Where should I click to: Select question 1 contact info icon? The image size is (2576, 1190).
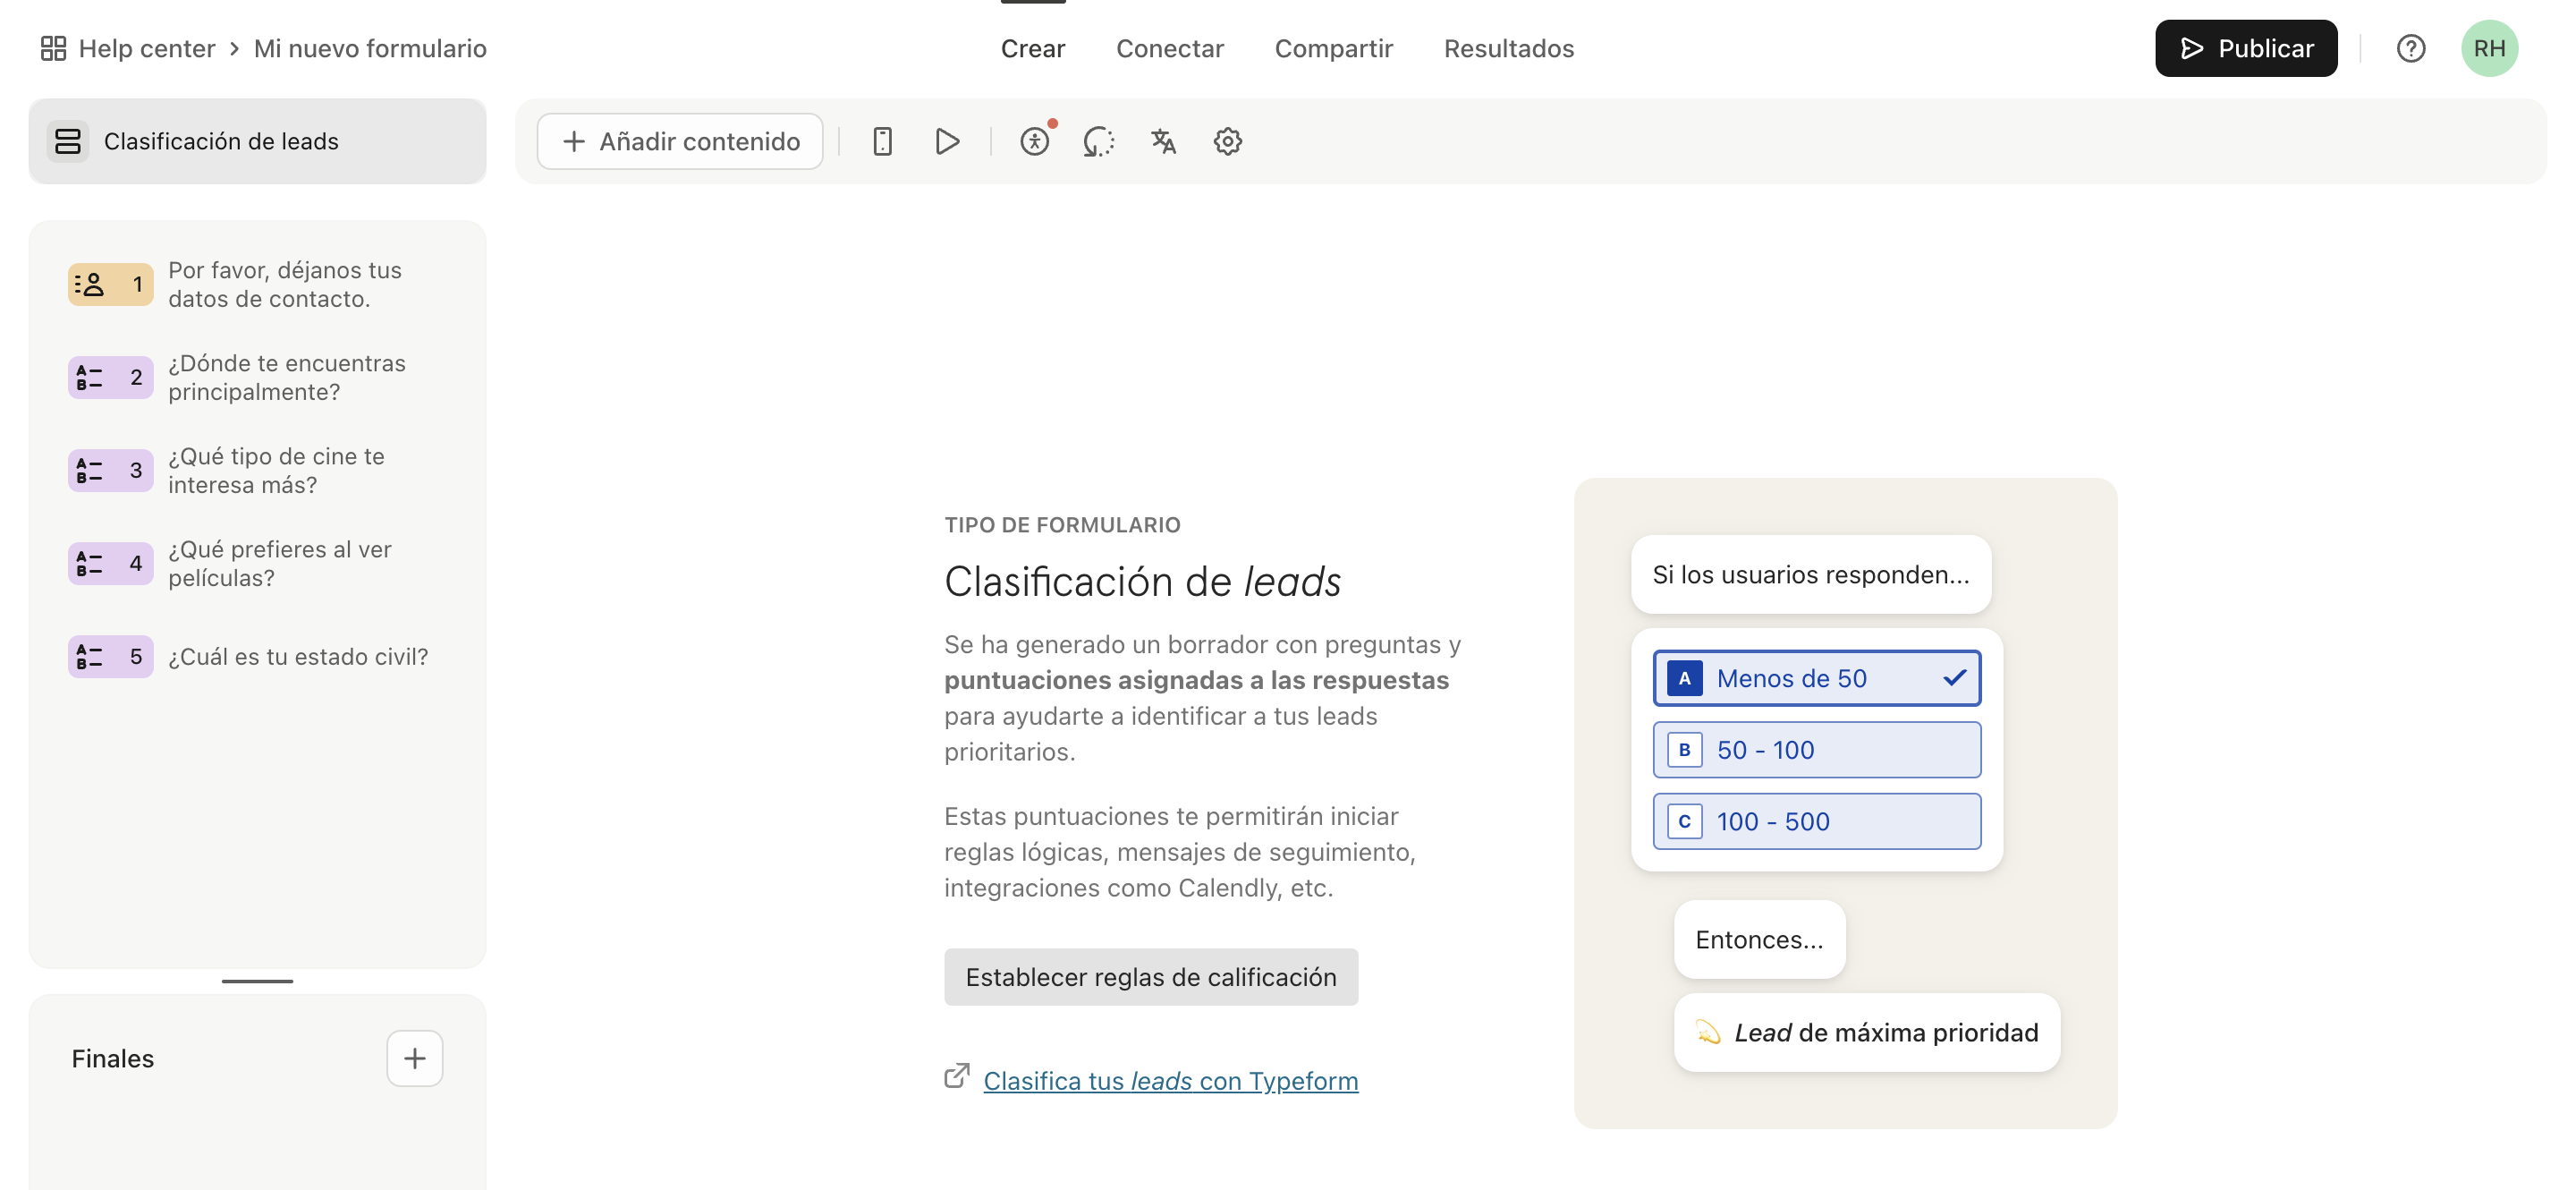click(x=110, y=284)
